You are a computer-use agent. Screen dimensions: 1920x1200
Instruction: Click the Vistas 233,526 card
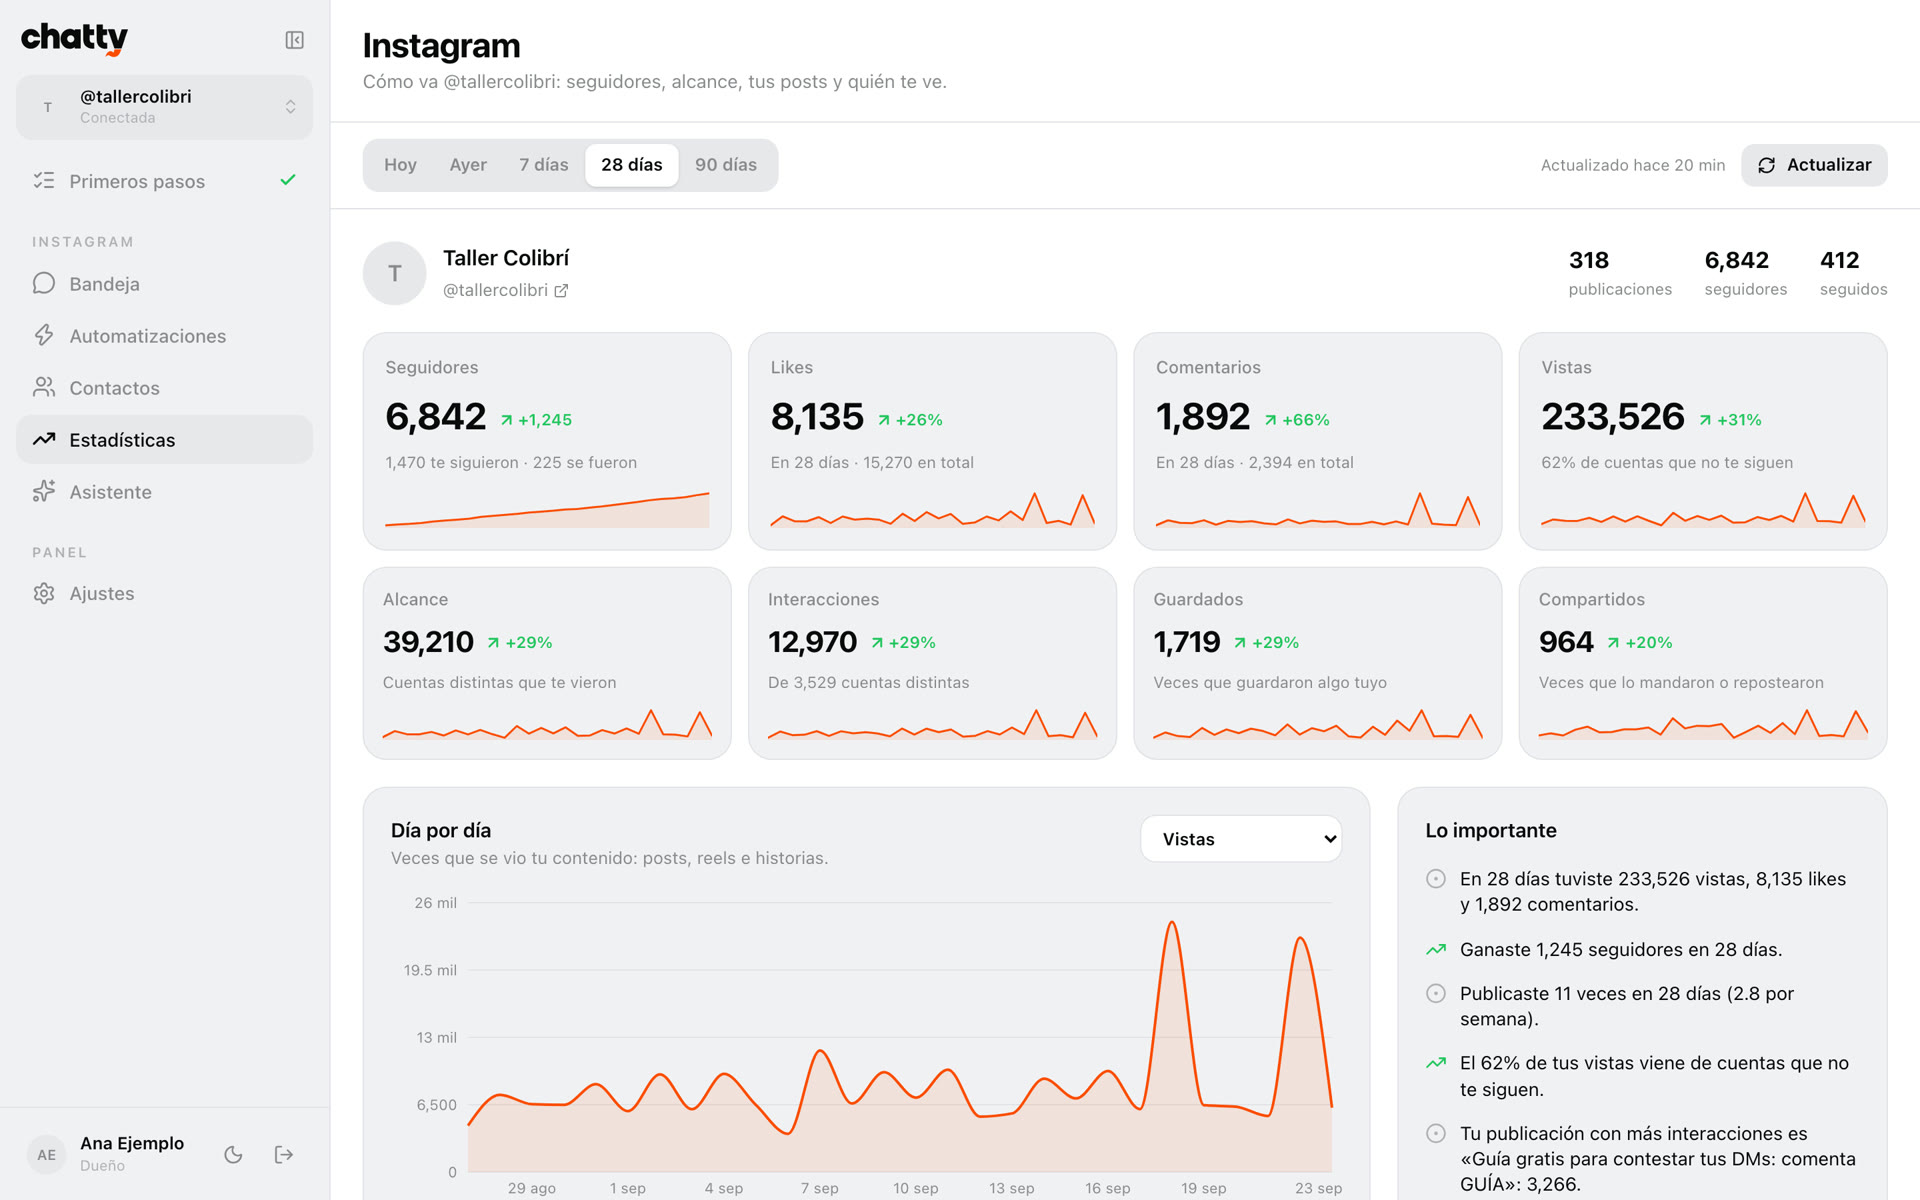1703,441
